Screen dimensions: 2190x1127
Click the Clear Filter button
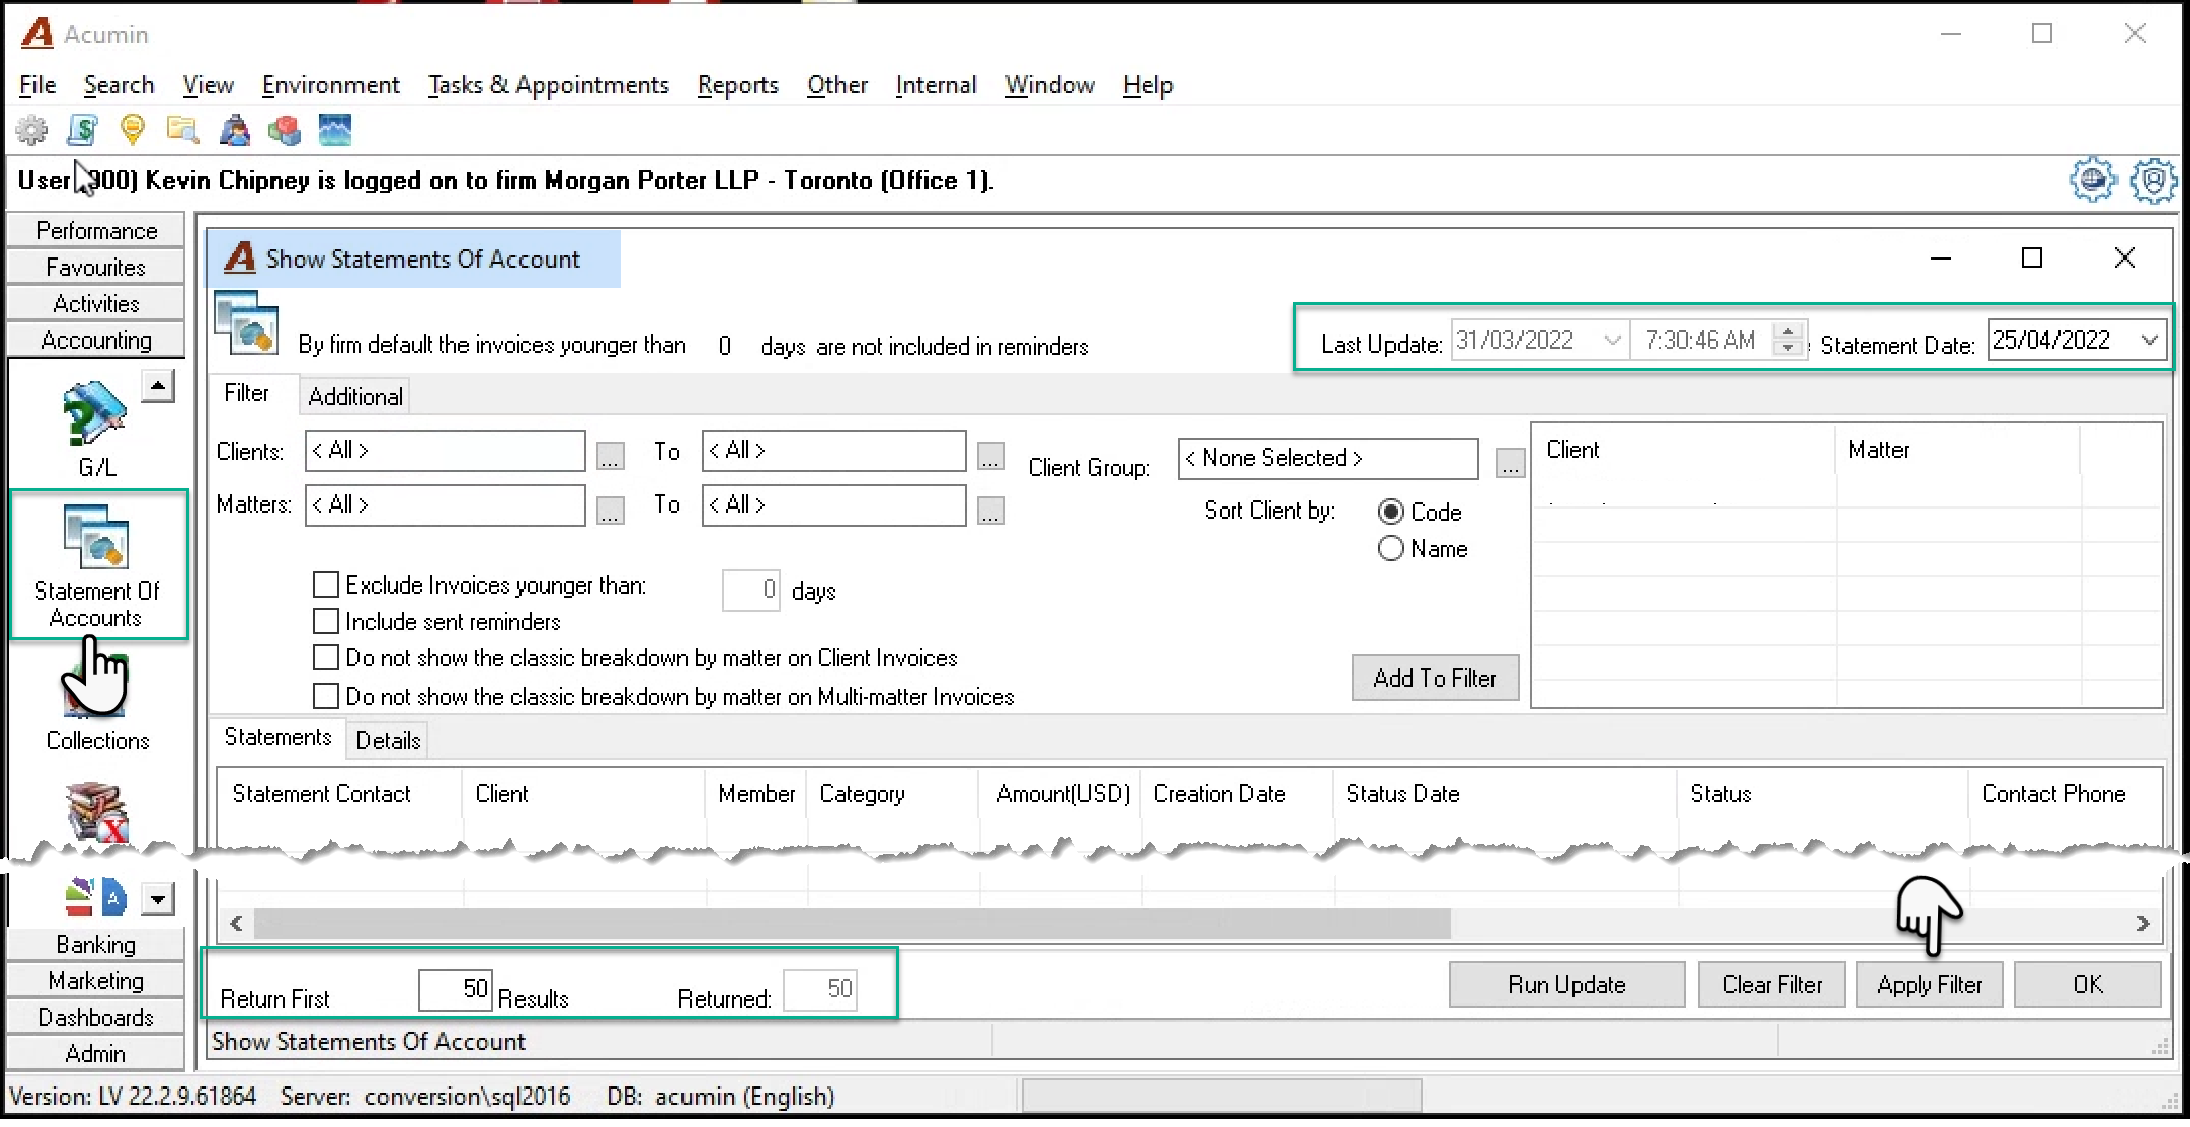point(1772,985)
